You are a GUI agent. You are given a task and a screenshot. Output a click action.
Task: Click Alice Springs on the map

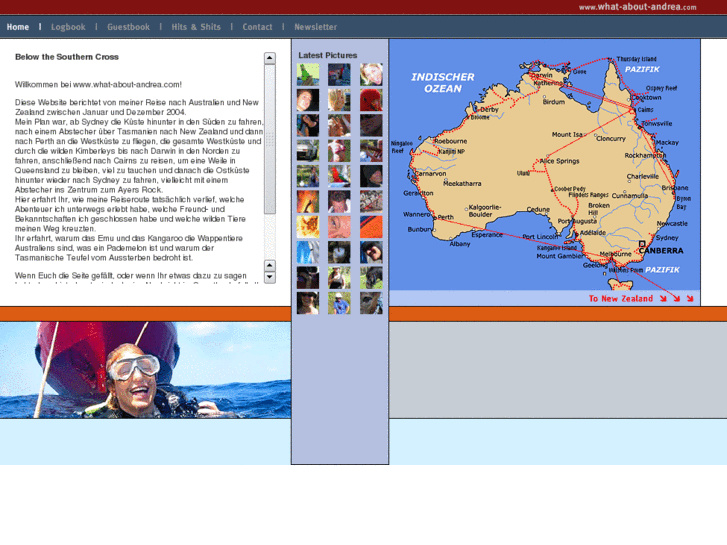pos(560,161)
